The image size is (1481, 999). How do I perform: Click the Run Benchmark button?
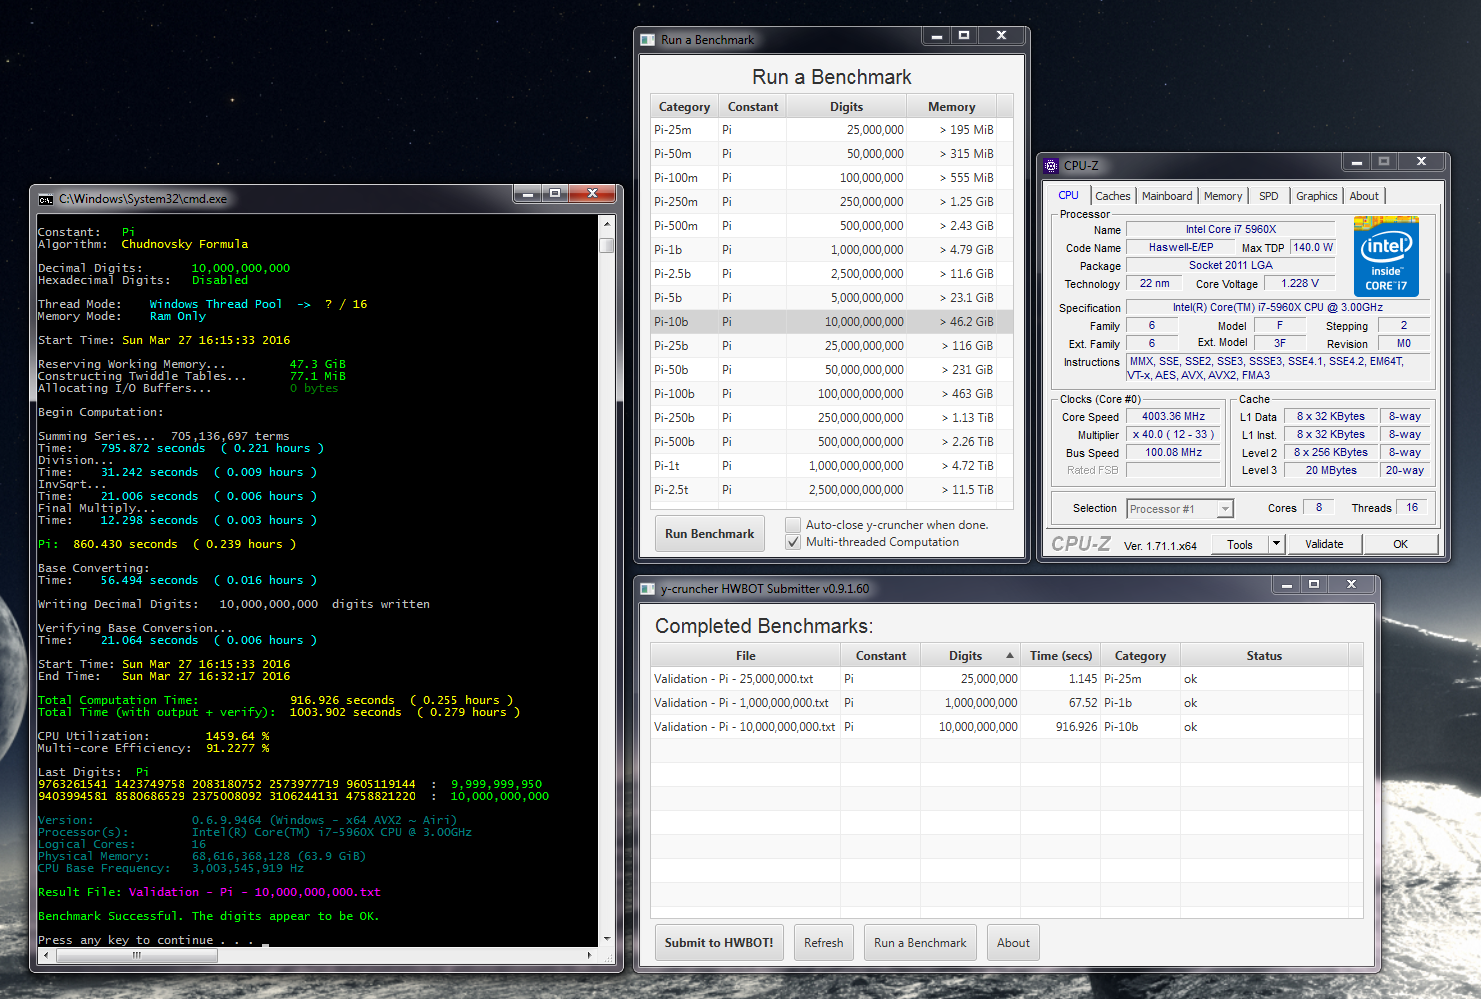coord(710,534)
